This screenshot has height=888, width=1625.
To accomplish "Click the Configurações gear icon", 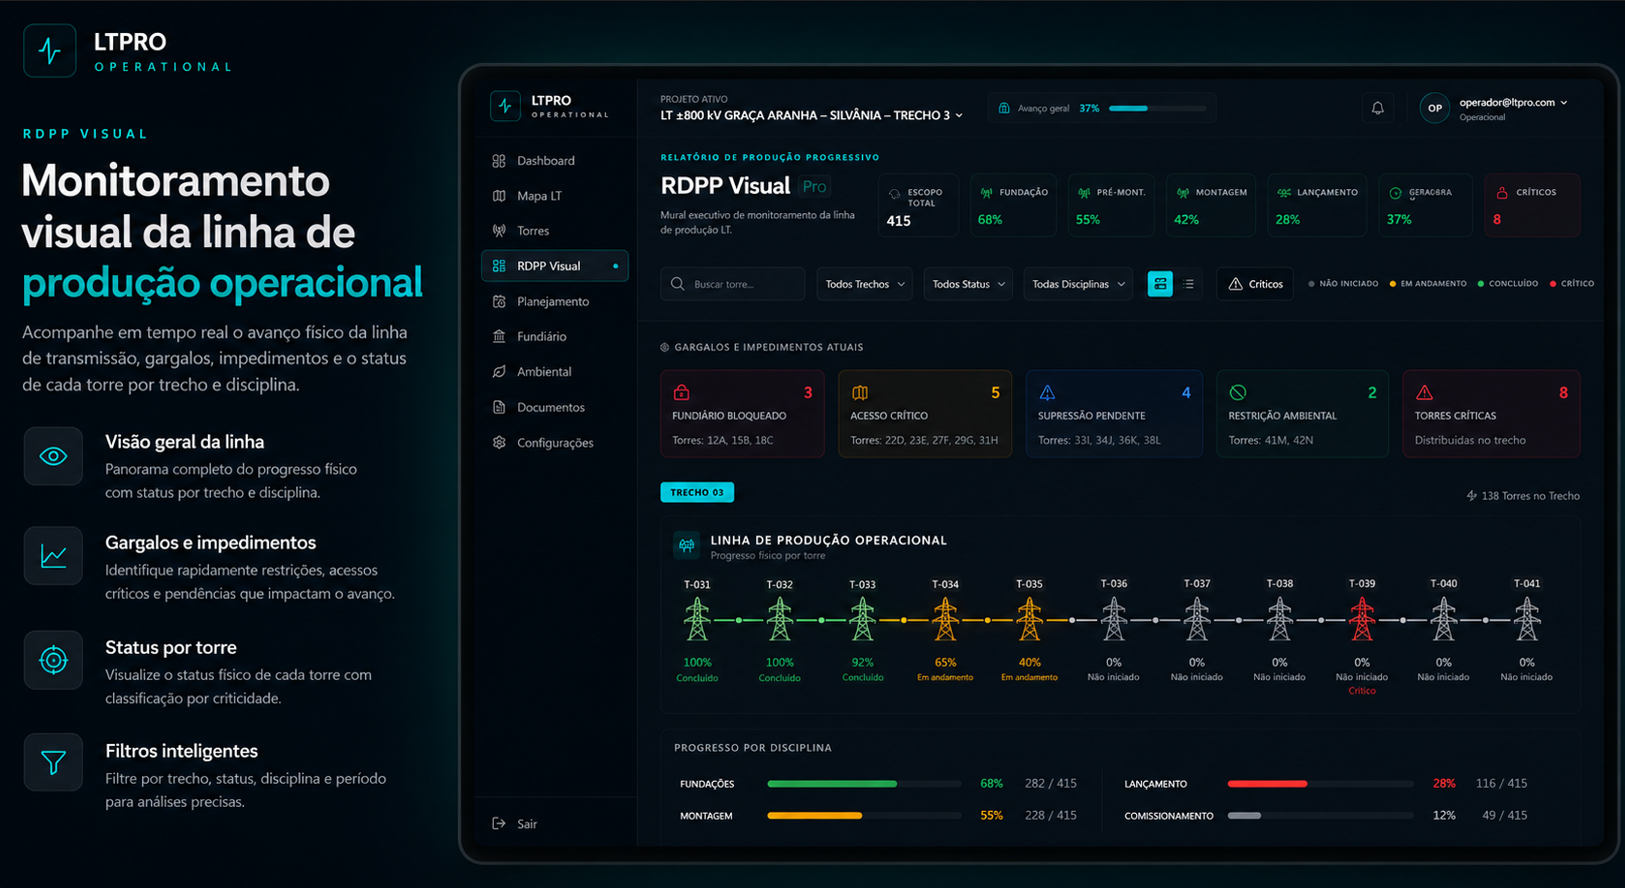I will pos(499,442).
